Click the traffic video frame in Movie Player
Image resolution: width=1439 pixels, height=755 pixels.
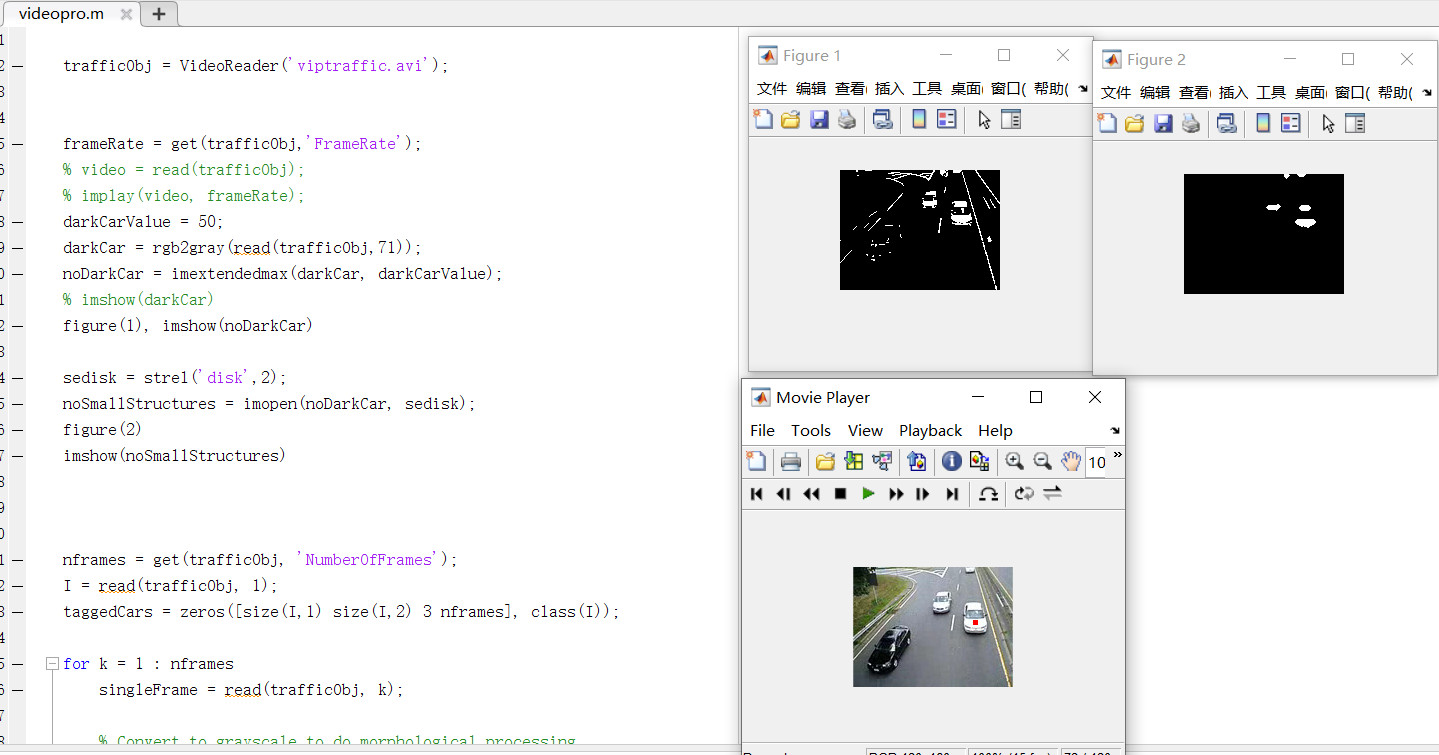pyautogui.click(x=933, y=627)
